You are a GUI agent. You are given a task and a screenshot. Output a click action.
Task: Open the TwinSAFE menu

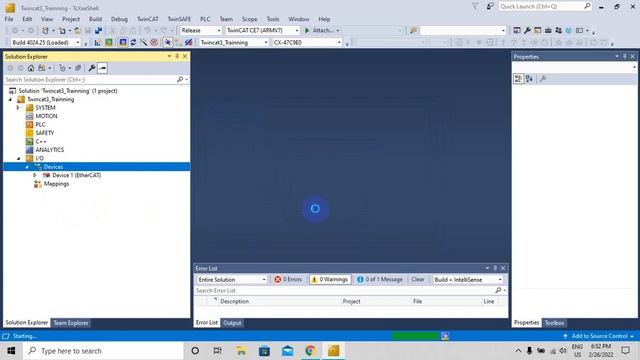coord(179,19)
